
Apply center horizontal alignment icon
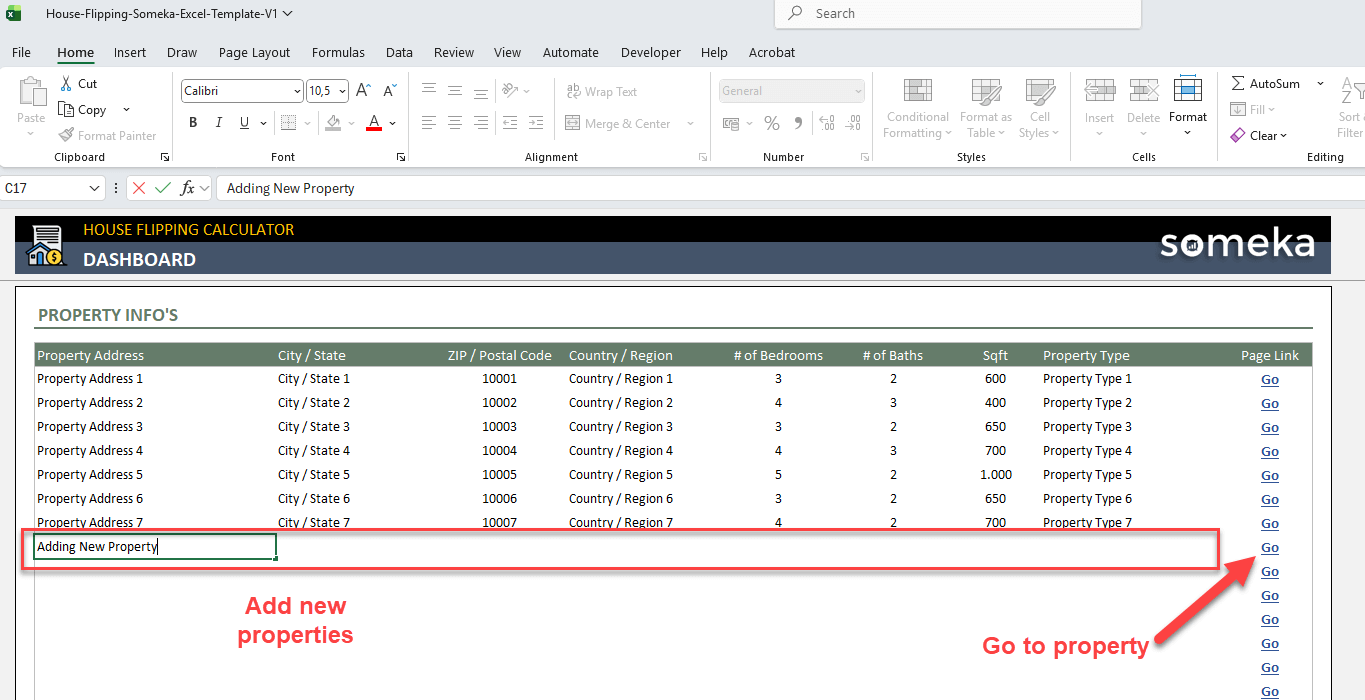click(455, 123)
